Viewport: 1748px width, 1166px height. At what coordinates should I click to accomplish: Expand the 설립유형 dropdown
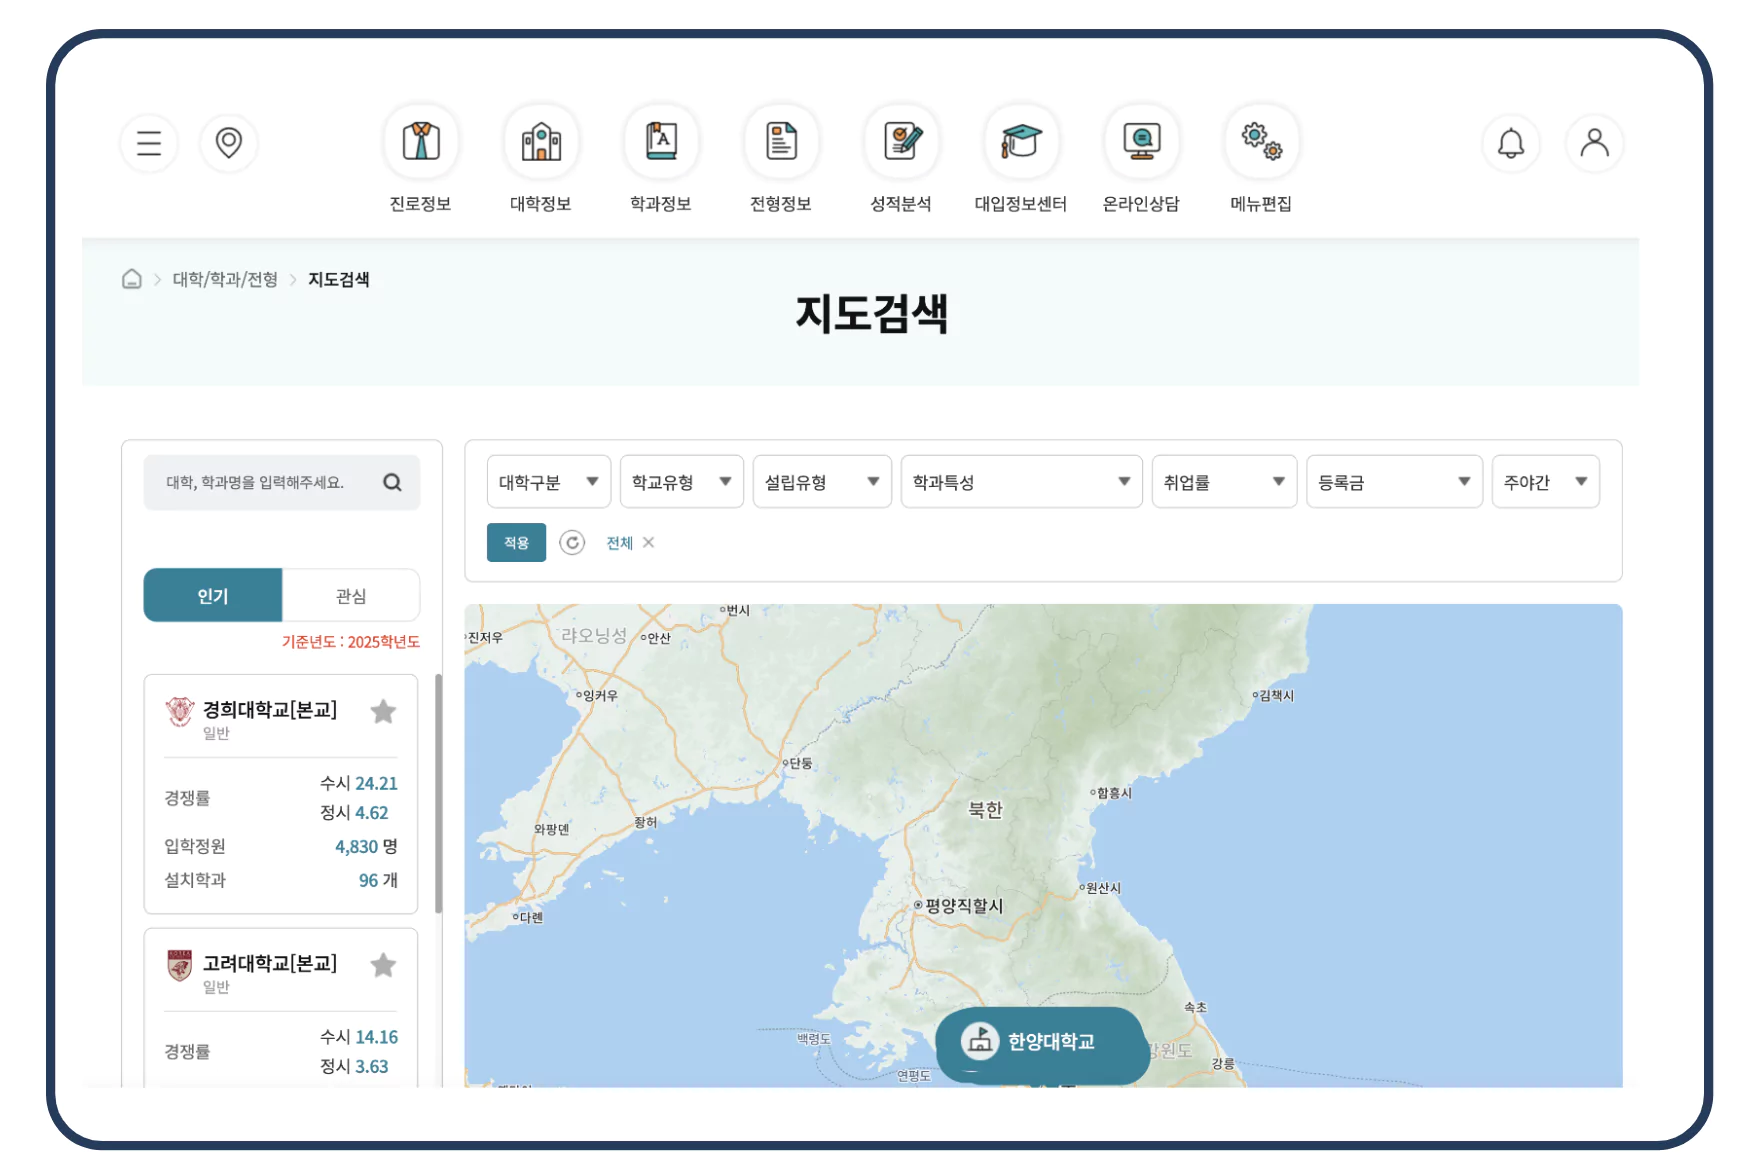pos(822,482)
